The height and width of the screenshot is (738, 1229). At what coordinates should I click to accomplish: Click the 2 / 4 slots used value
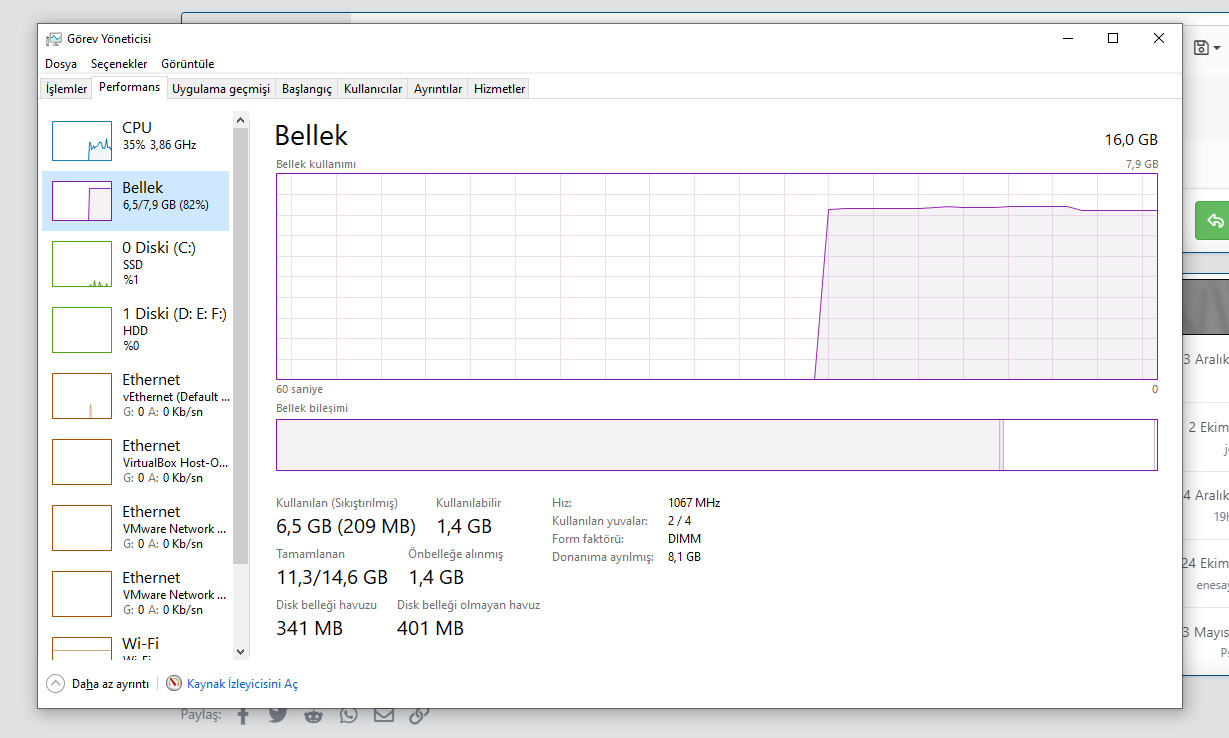[x=679, y=521]
